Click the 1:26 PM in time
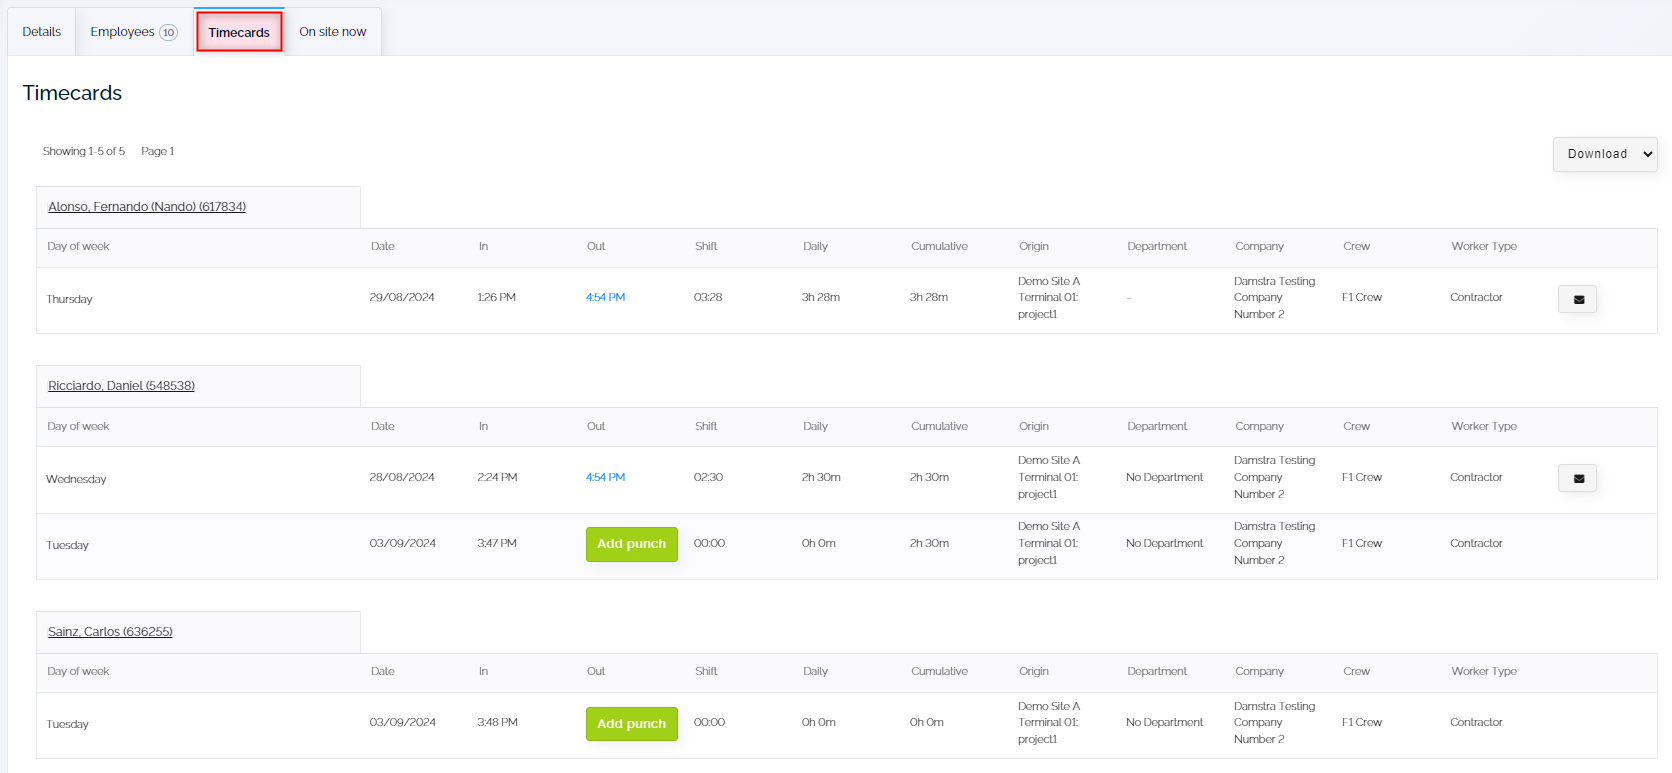 (x=497, y=298)
